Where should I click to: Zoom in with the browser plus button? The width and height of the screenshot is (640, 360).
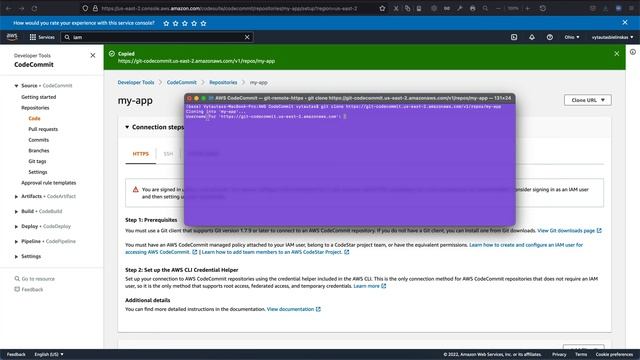pos(527,8)
